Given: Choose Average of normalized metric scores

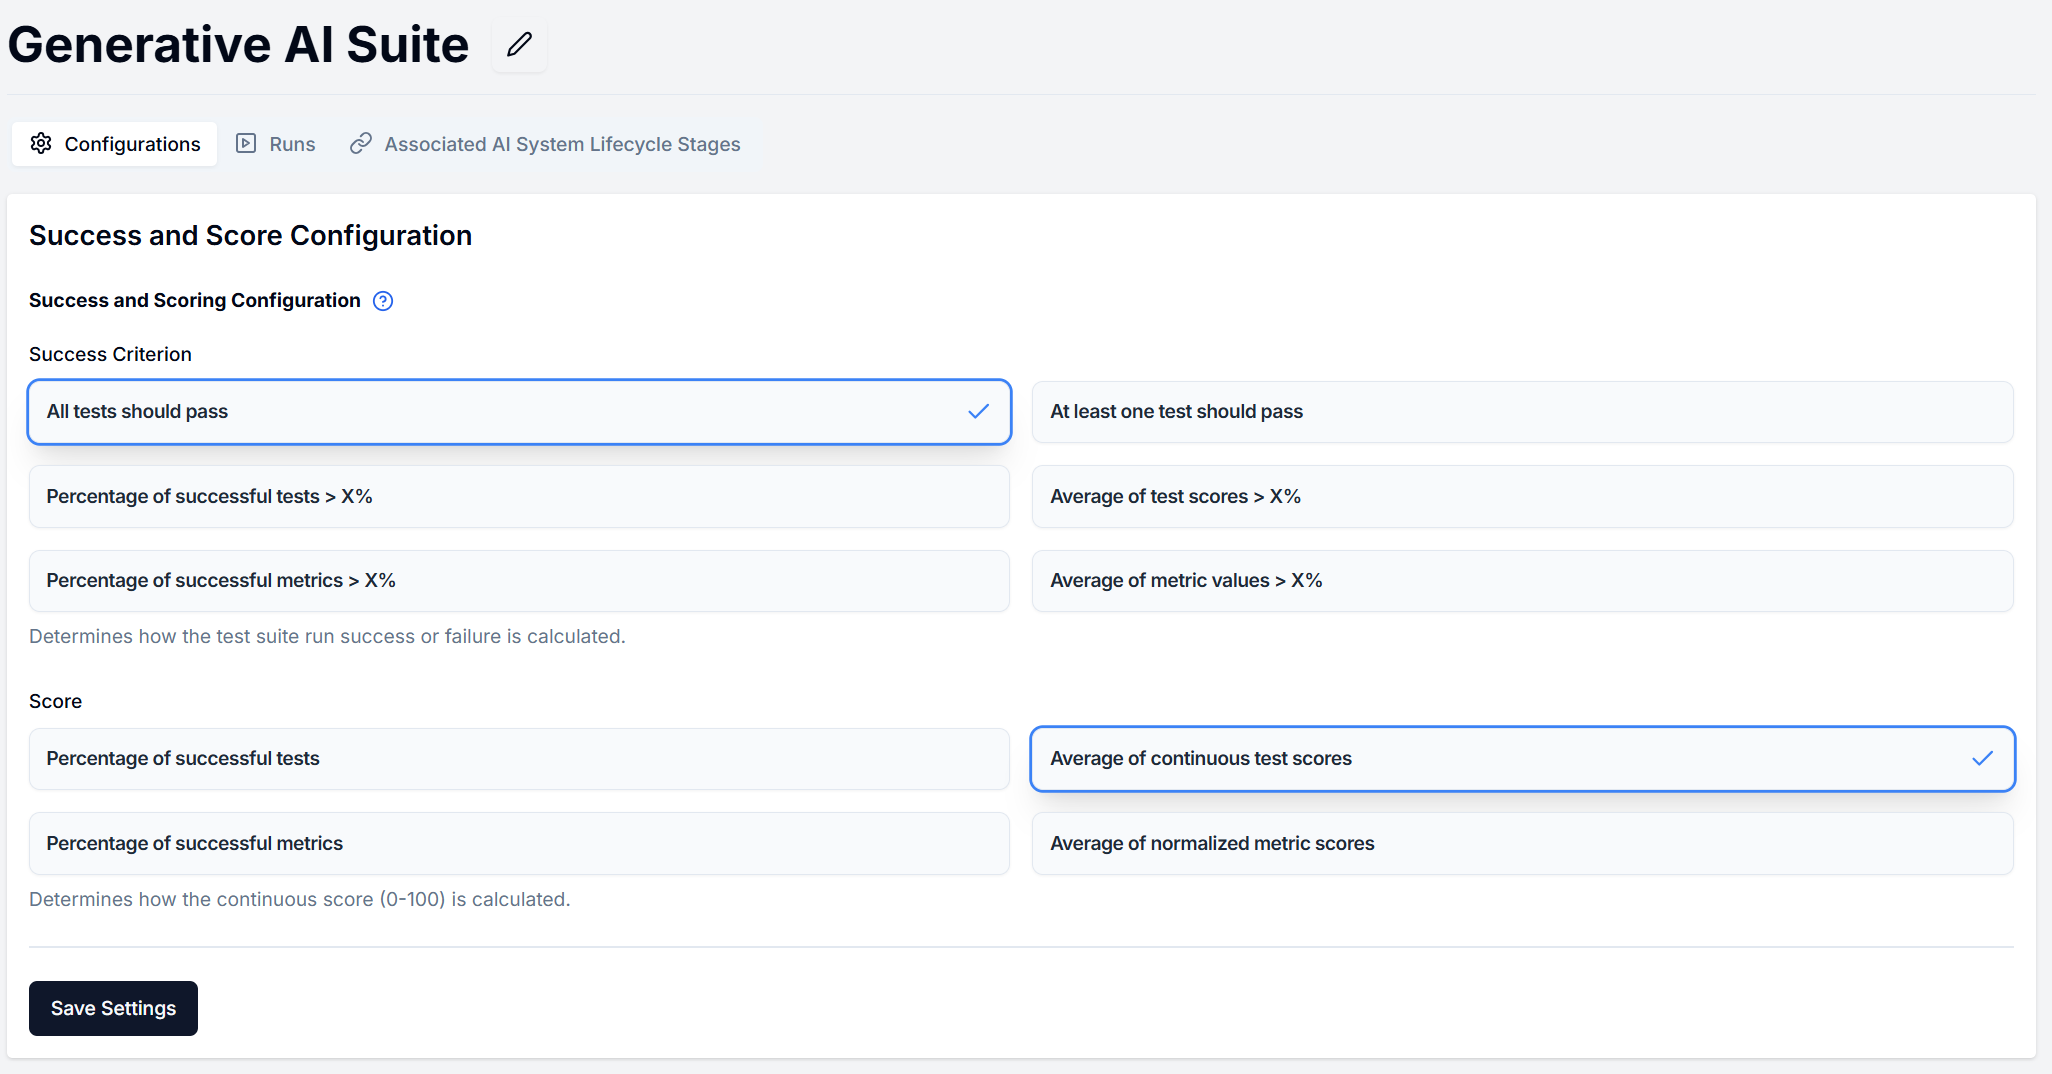Looking at the screenshot, I should tap(1522, 843).
